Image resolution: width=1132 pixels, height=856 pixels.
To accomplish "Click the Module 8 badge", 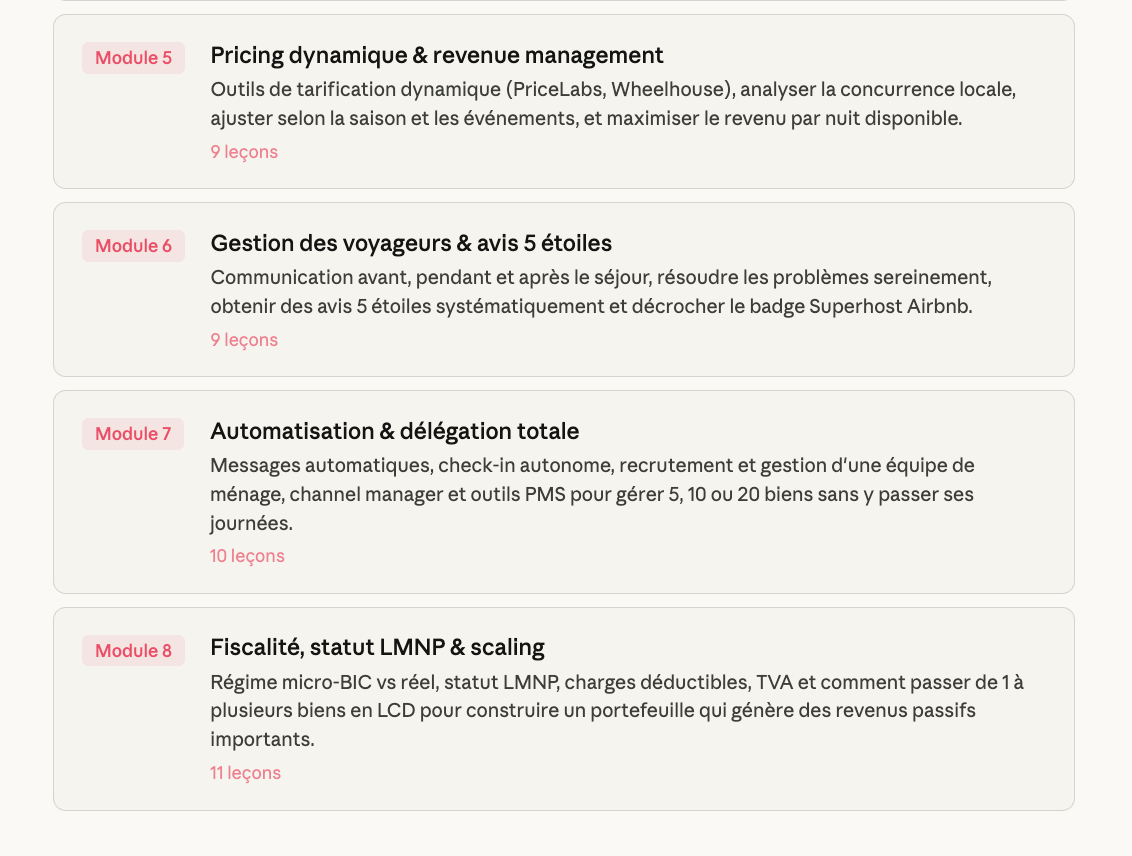I will pyautogui.click(x=133, y=651).
